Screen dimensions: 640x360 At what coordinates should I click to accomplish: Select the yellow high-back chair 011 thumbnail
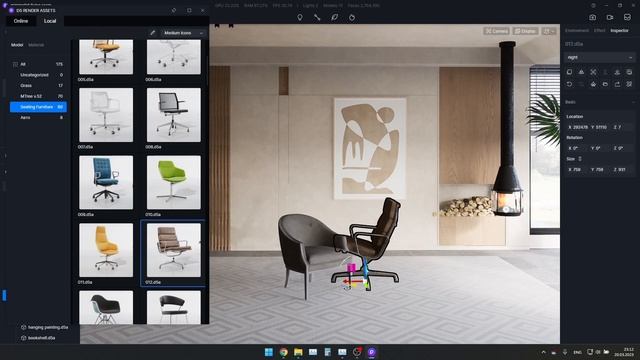106,250
